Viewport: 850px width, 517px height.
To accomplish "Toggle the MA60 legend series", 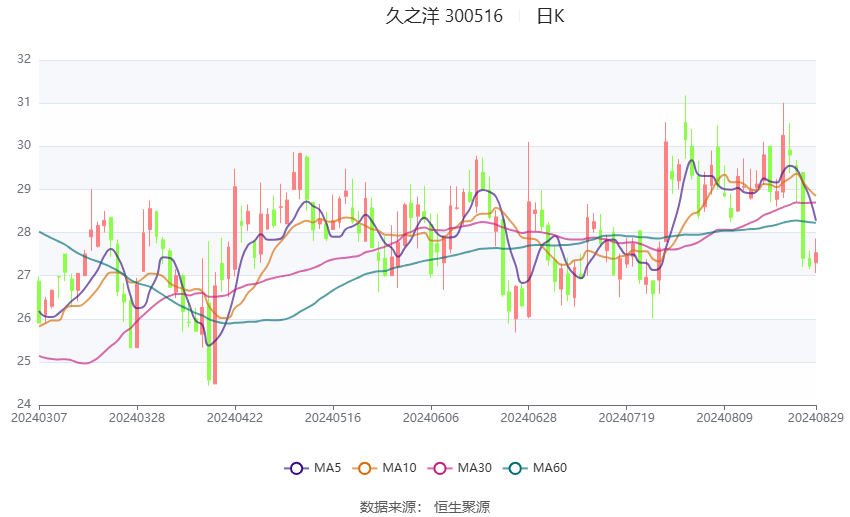I will pos(535,468).
